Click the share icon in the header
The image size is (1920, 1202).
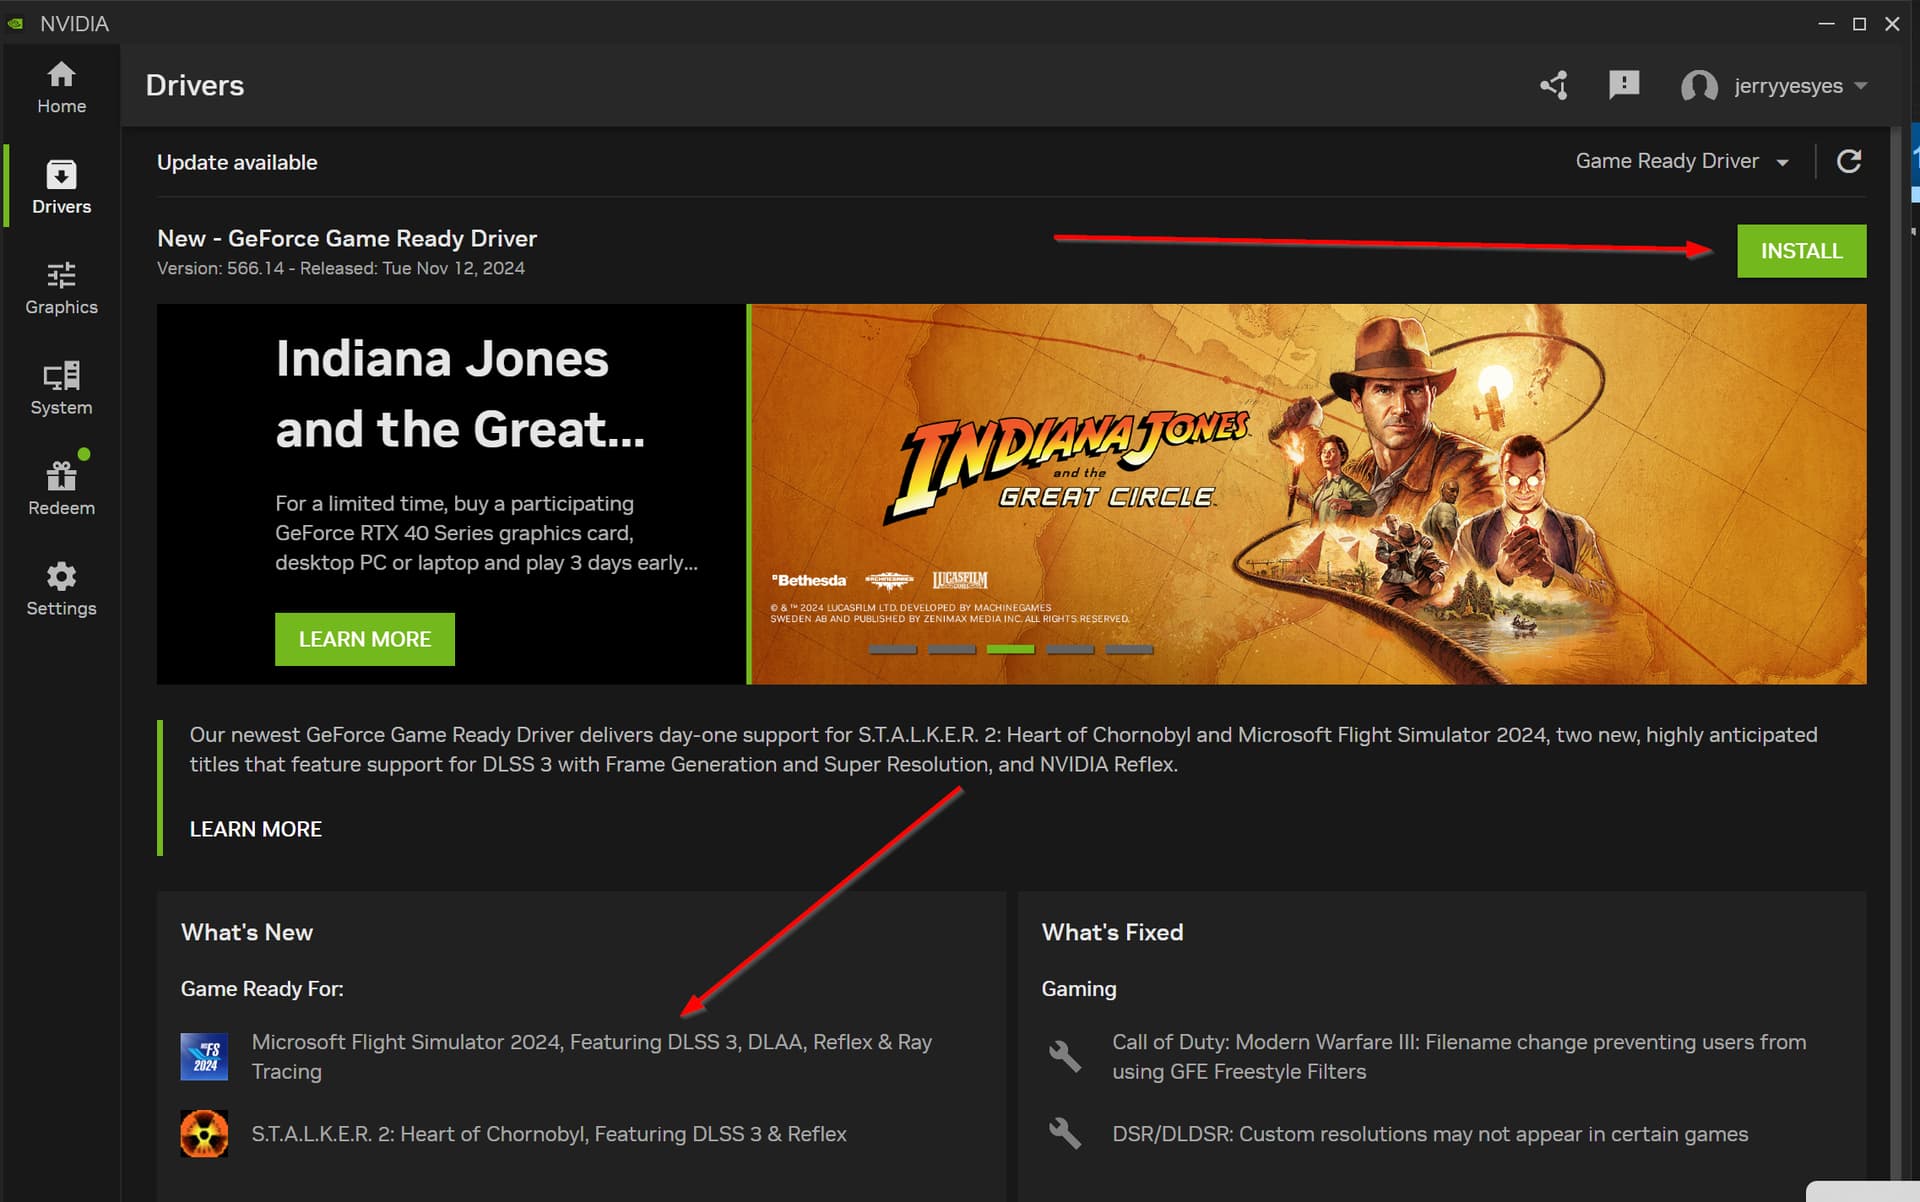(x=1553, y=86)
